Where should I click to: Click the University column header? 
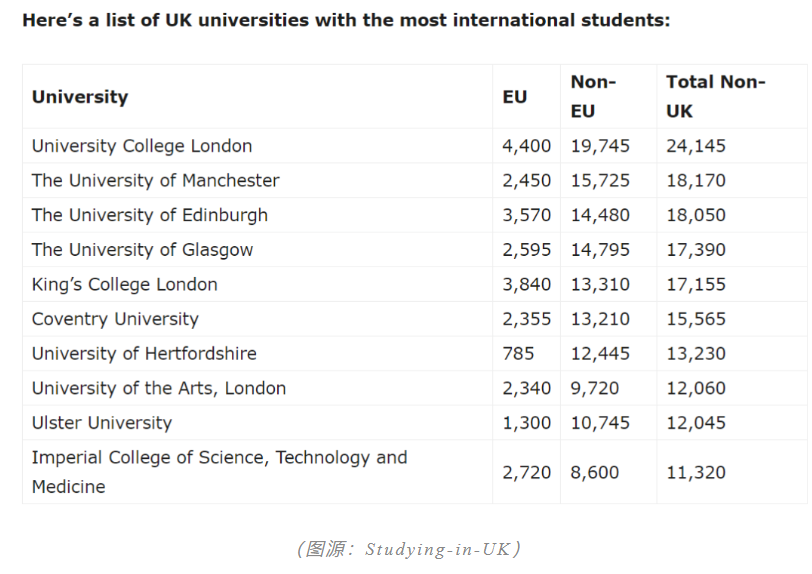[x=80, y=97]
